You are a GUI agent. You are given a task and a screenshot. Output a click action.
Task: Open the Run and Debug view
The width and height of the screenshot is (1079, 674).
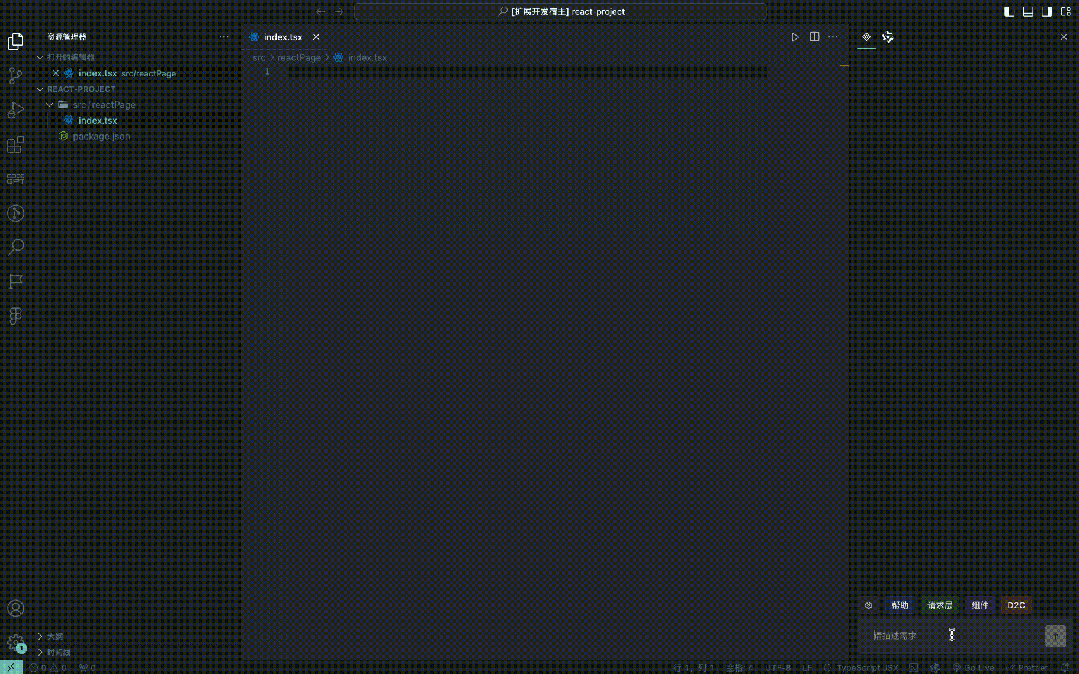[x=16, y=110]
